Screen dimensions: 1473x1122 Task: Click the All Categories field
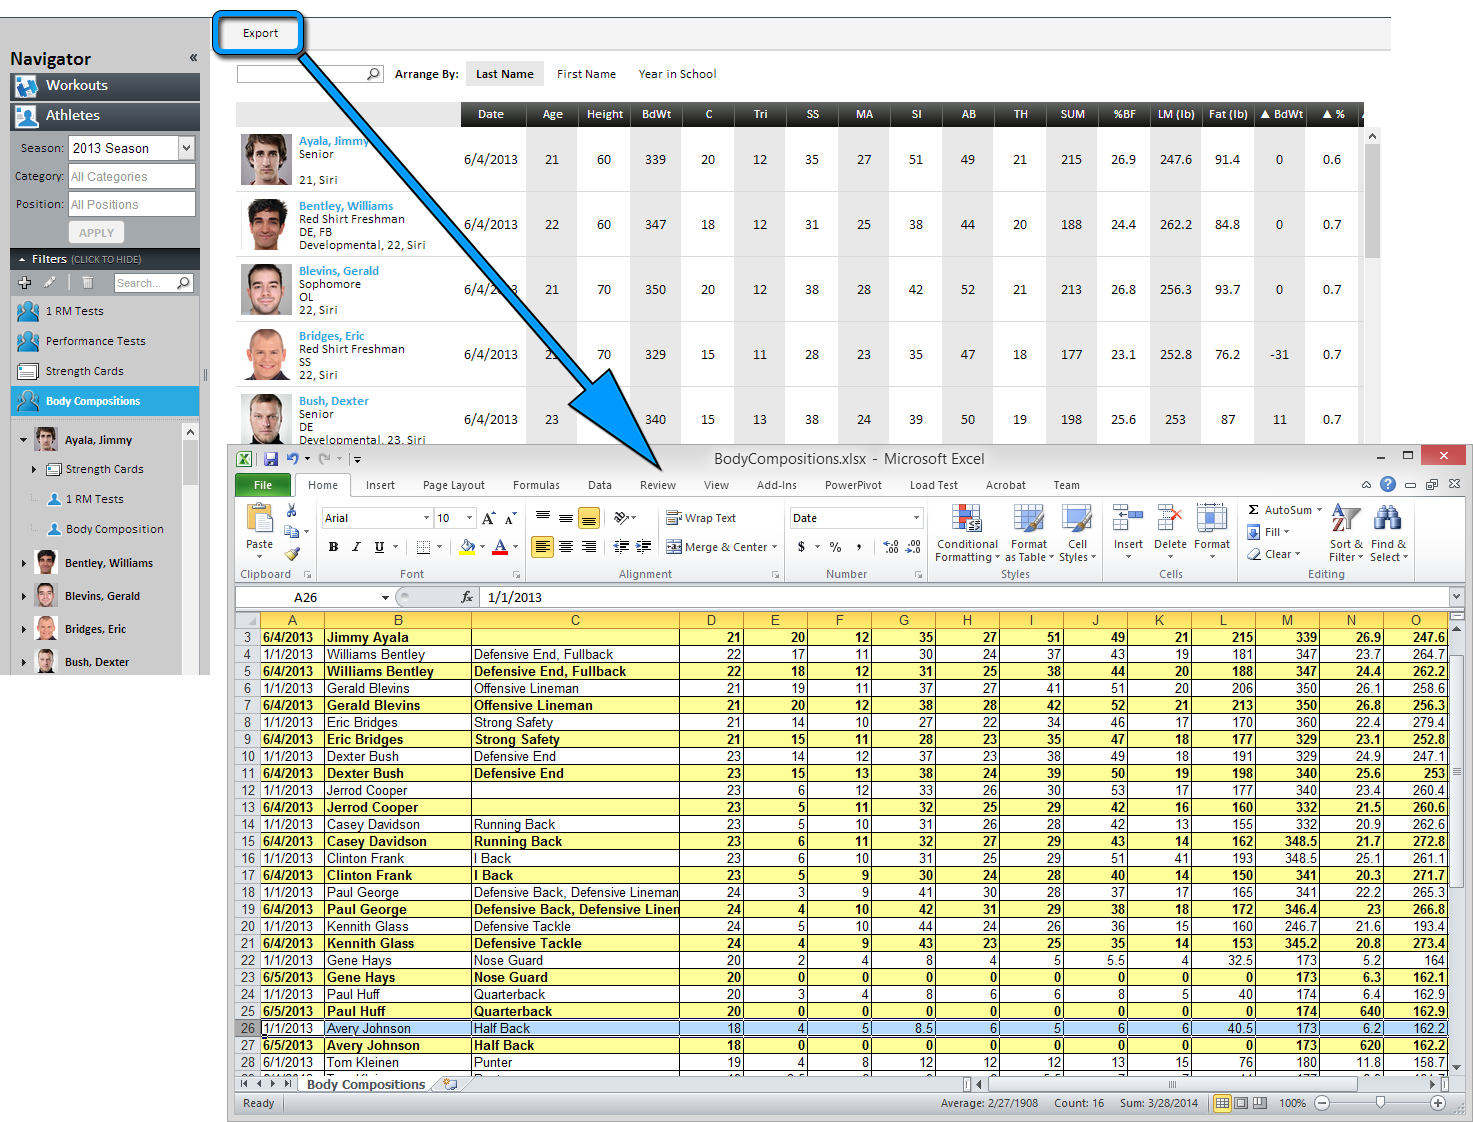point(132,176)
